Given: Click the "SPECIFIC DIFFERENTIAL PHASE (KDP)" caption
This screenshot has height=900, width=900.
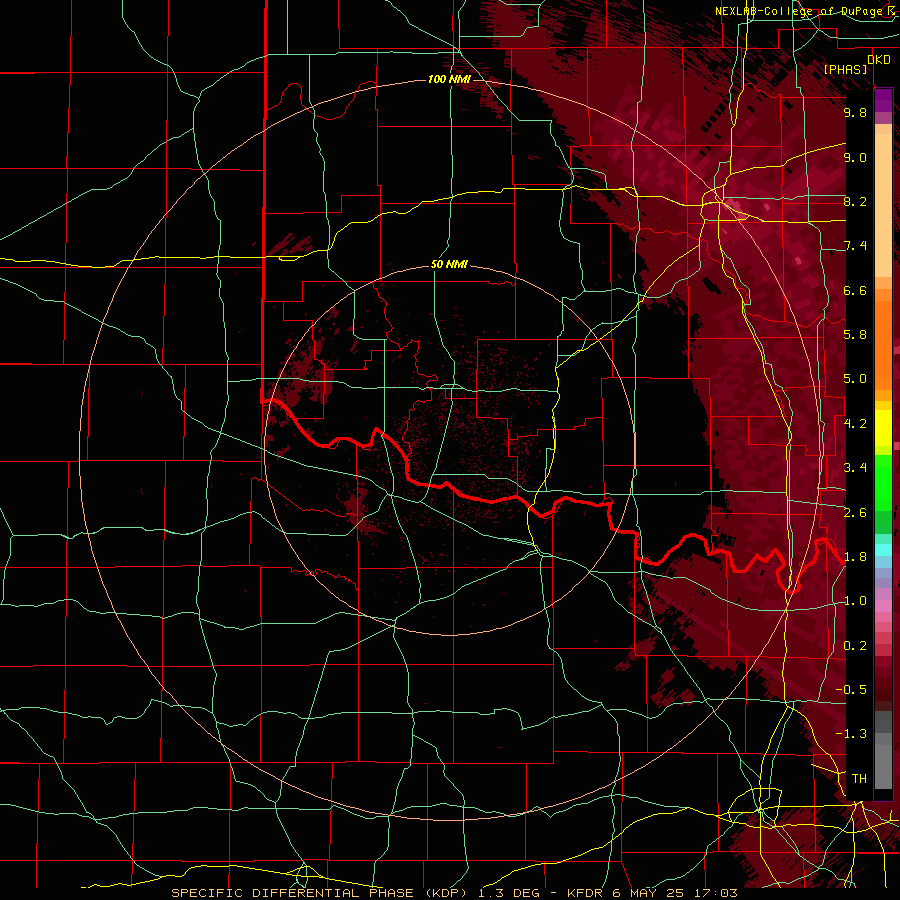Looking at the screenshot, I should tap(322, 893).
